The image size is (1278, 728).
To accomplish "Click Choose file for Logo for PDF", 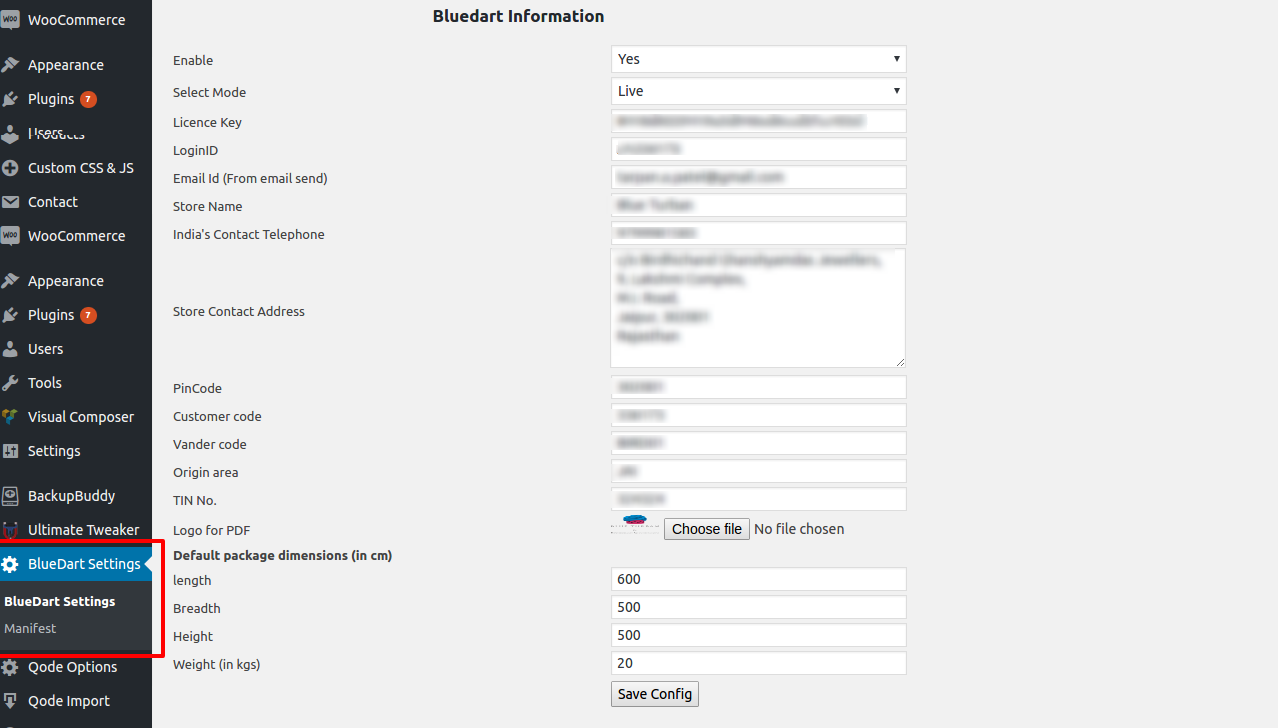I will pyautogui.click(x=707, y=529).
